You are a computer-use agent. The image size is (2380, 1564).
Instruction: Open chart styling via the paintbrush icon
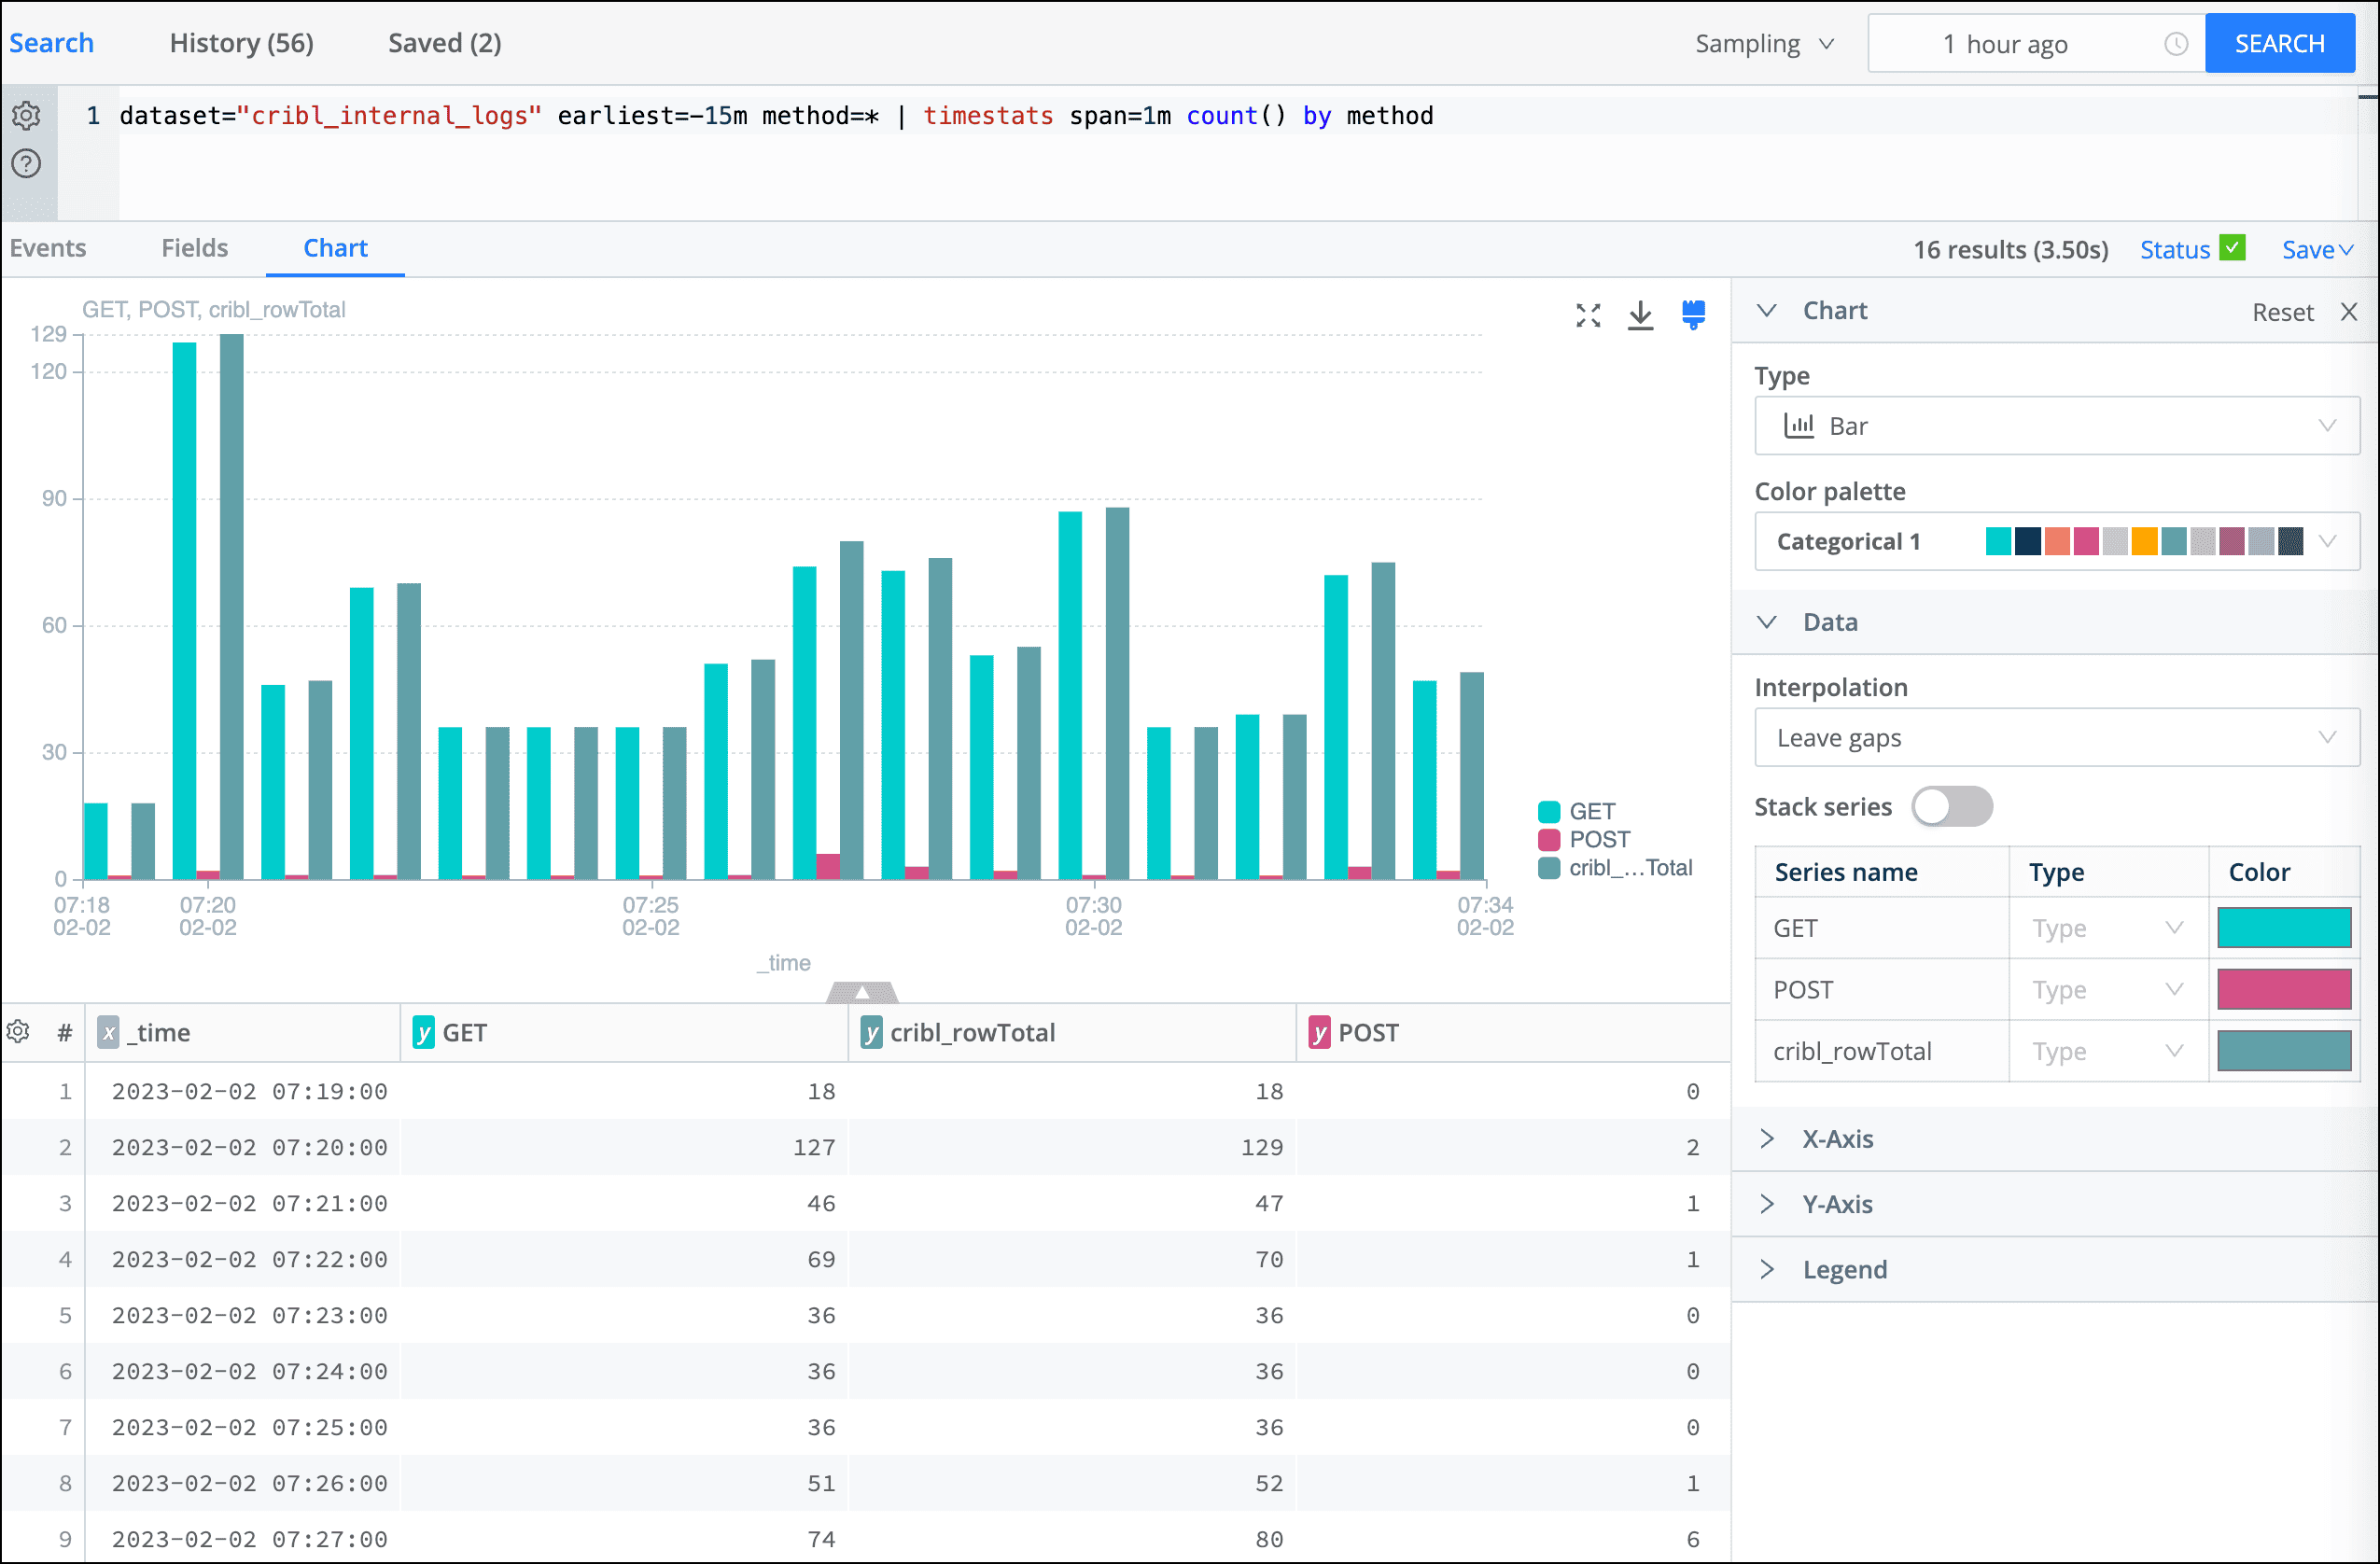point(1693,315)
